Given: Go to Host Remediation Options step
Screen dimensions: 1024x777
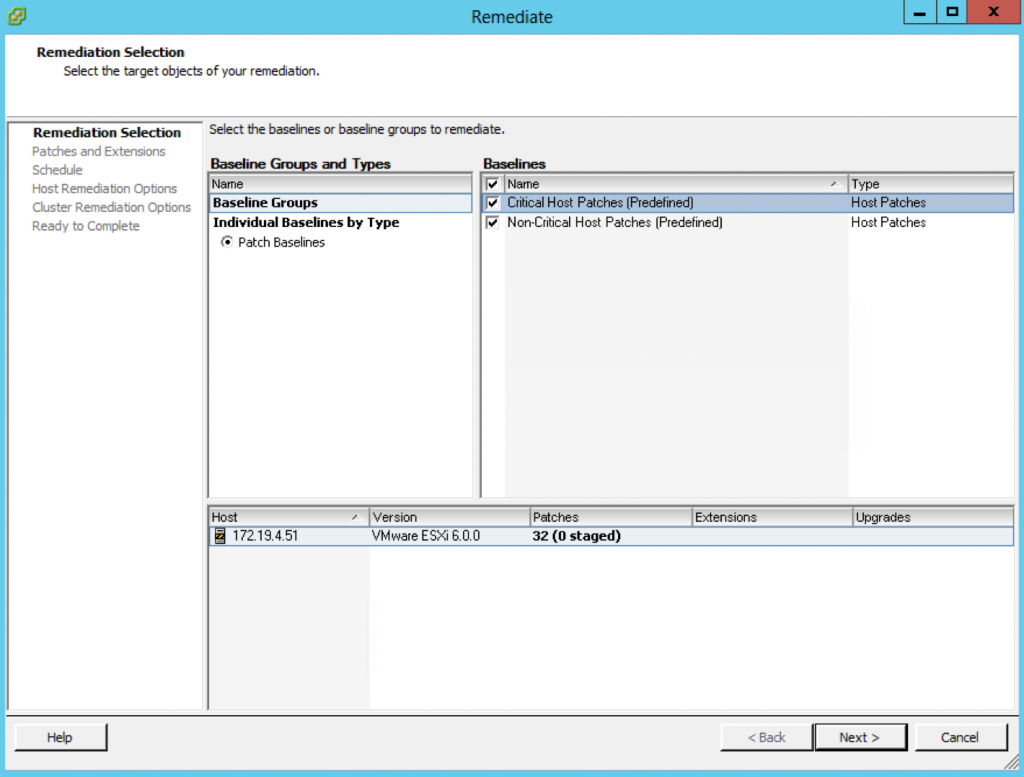Looking at the screenshot, I should [x=104, y=189].
